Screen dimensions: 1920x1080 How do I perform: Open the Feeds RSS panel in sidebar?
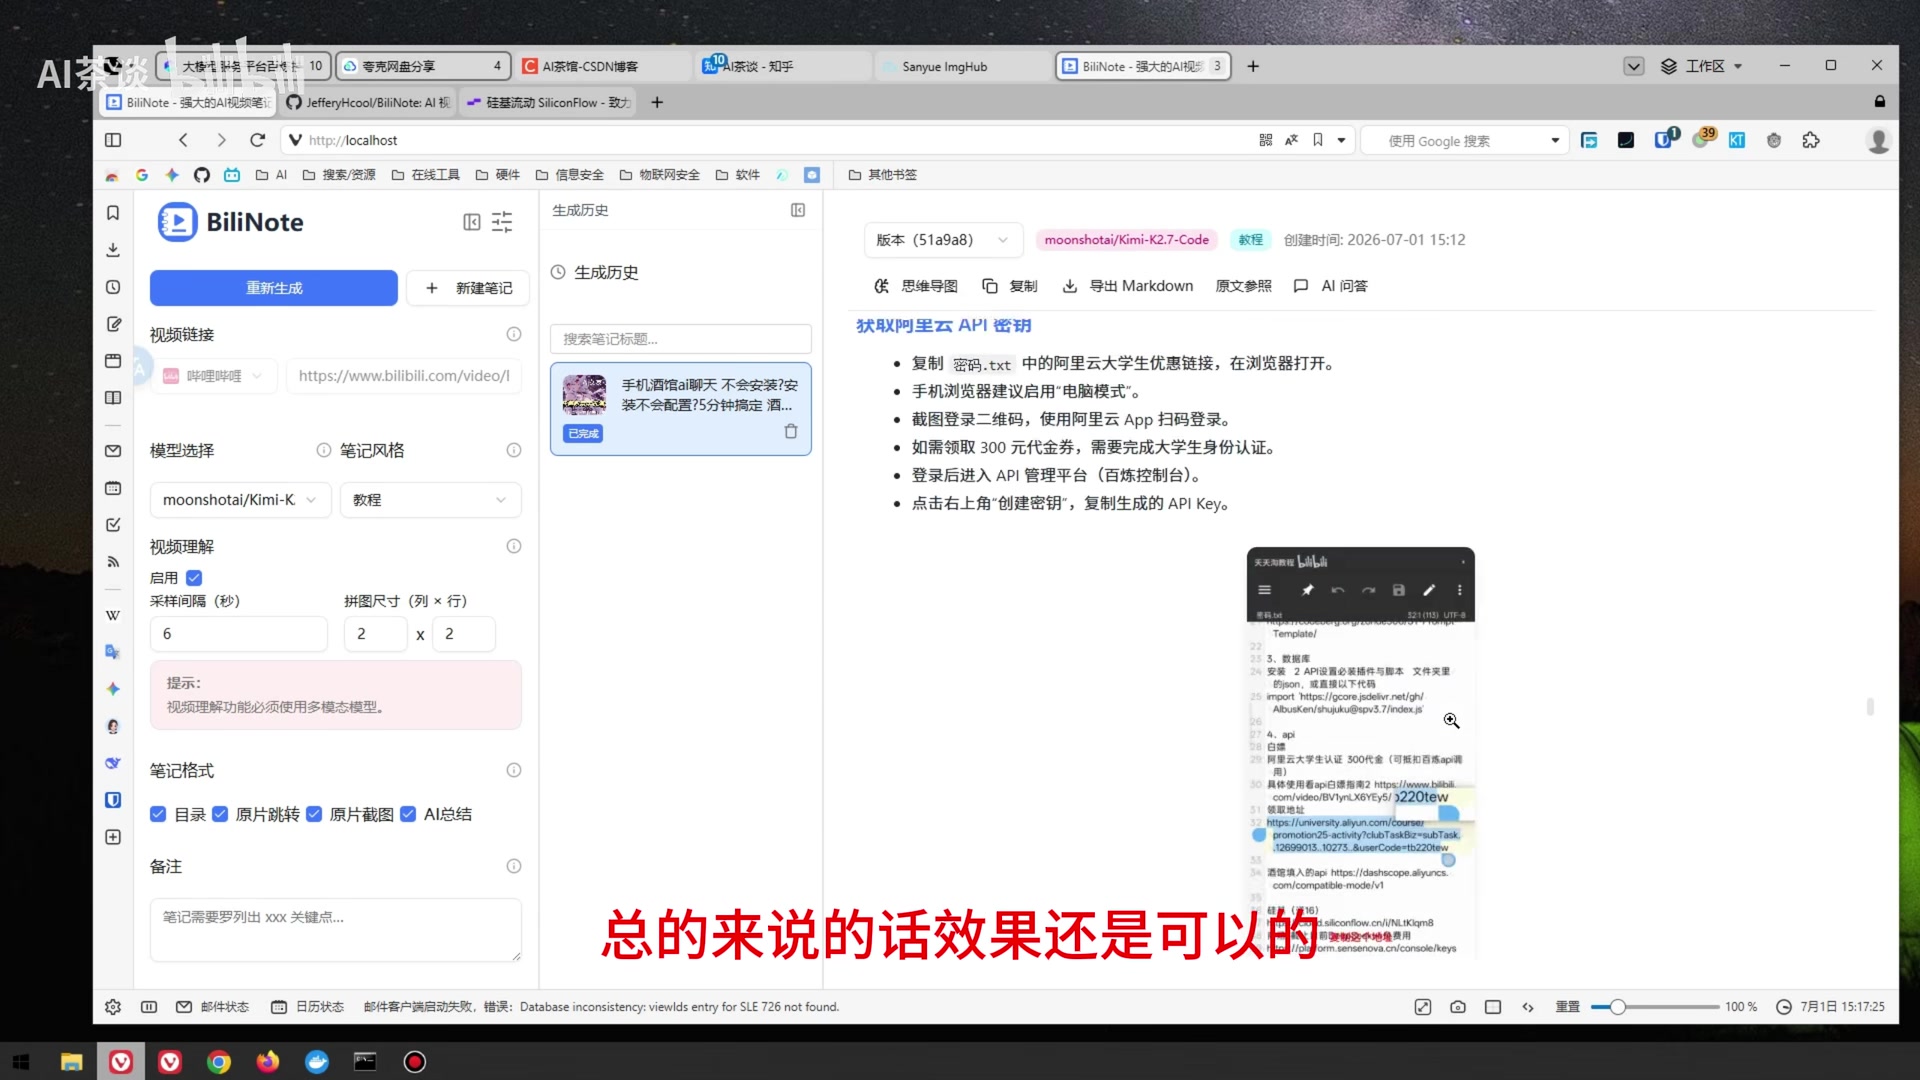[113, 562]
